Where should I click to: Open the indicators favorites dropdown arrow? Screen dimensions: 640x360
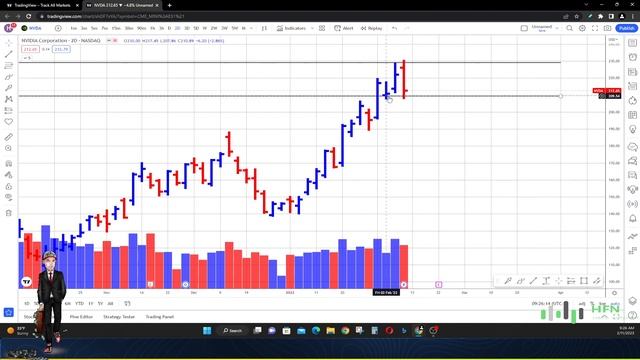312,28
